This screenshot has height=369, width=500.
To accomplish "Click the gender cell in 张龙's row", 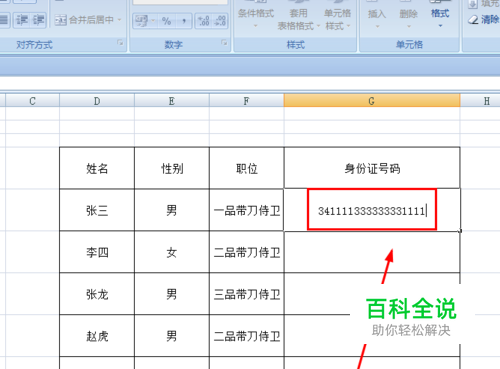I will [x=172, y=294].
